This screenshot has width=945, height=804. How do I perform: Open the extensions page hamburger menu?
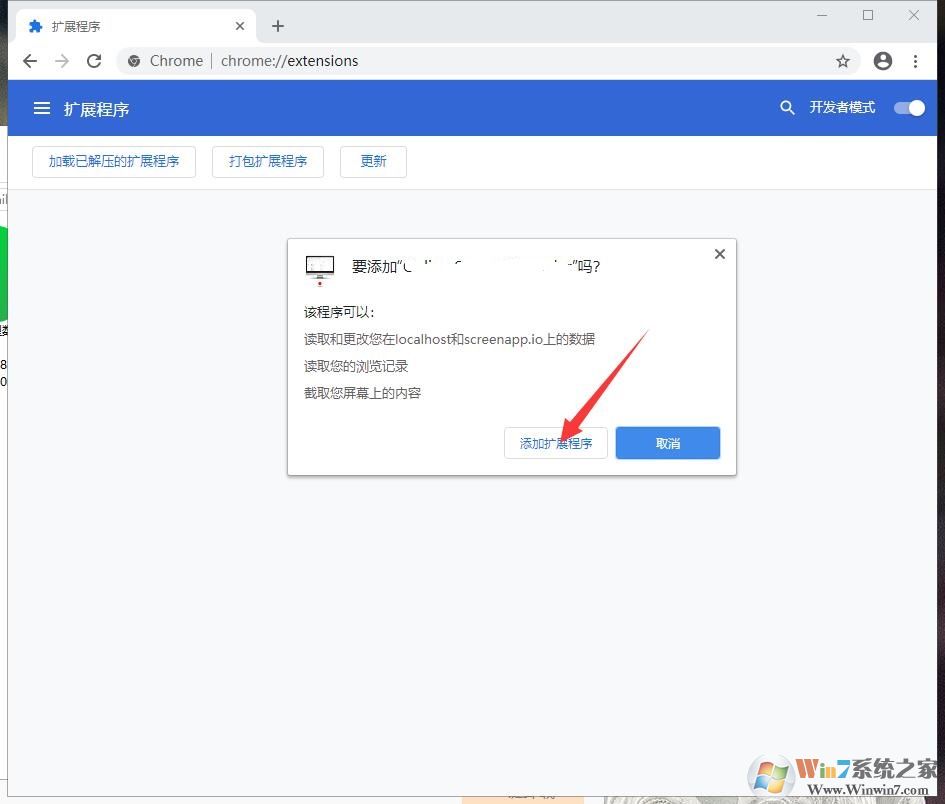pos(41,108)
